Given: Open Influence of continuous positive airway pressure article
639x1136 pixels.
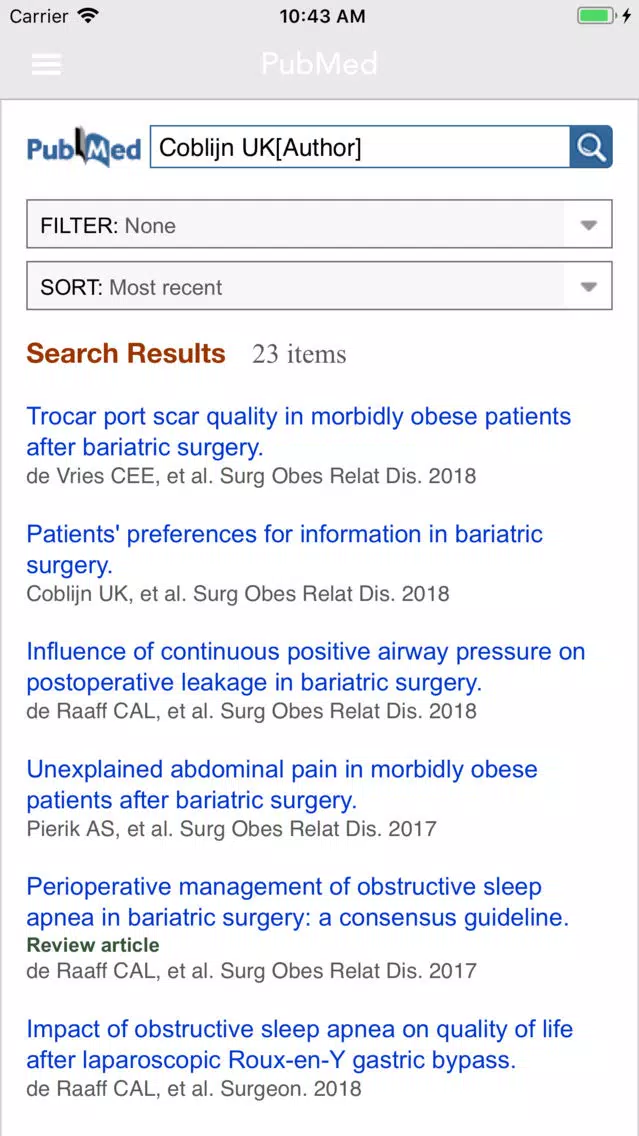Looking at the screenshot, I should tap(306, 667).
